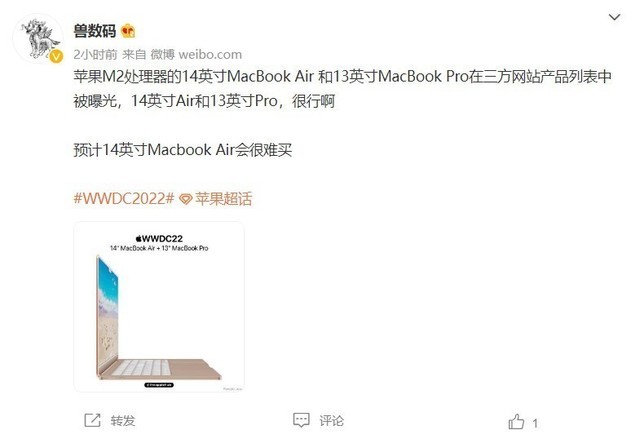Image resolution: width=640 pixels, height=439 pixels.
Task: Click the 预计14英寸Macbook Air text line
Action: [183, 150]
